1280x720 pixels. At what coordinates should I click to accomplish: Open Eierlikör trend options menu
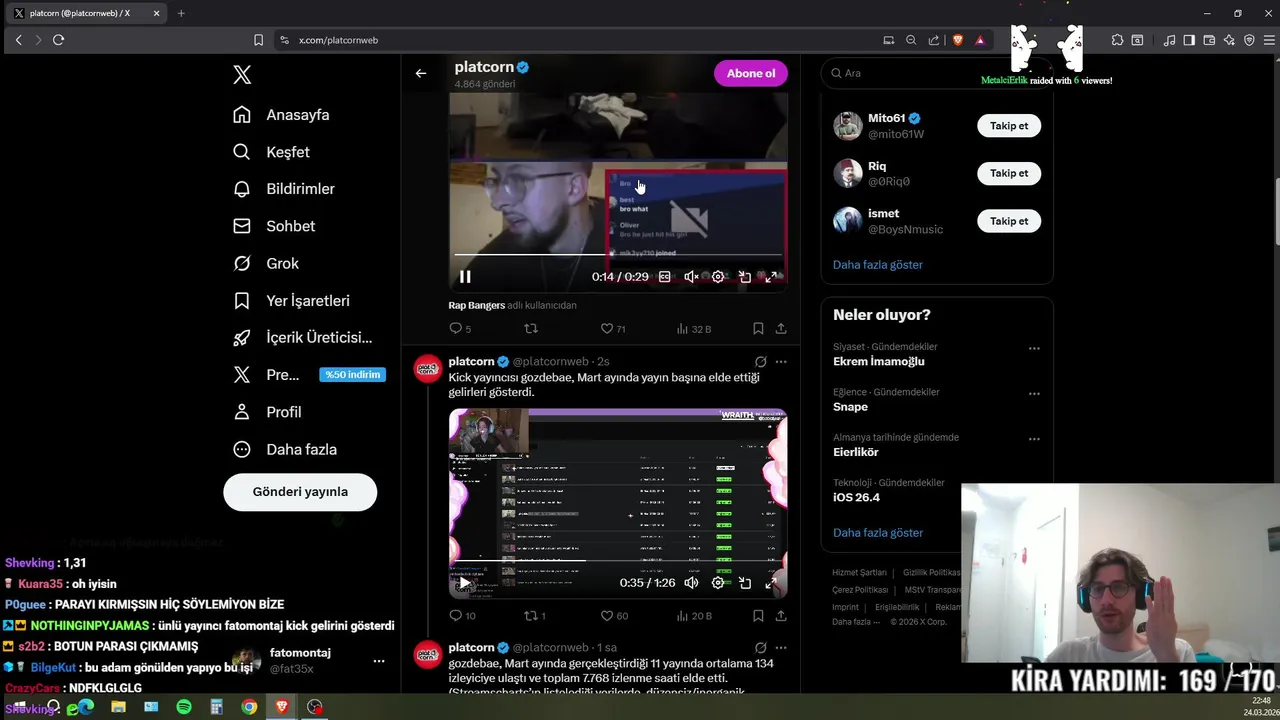[1034, 439]
